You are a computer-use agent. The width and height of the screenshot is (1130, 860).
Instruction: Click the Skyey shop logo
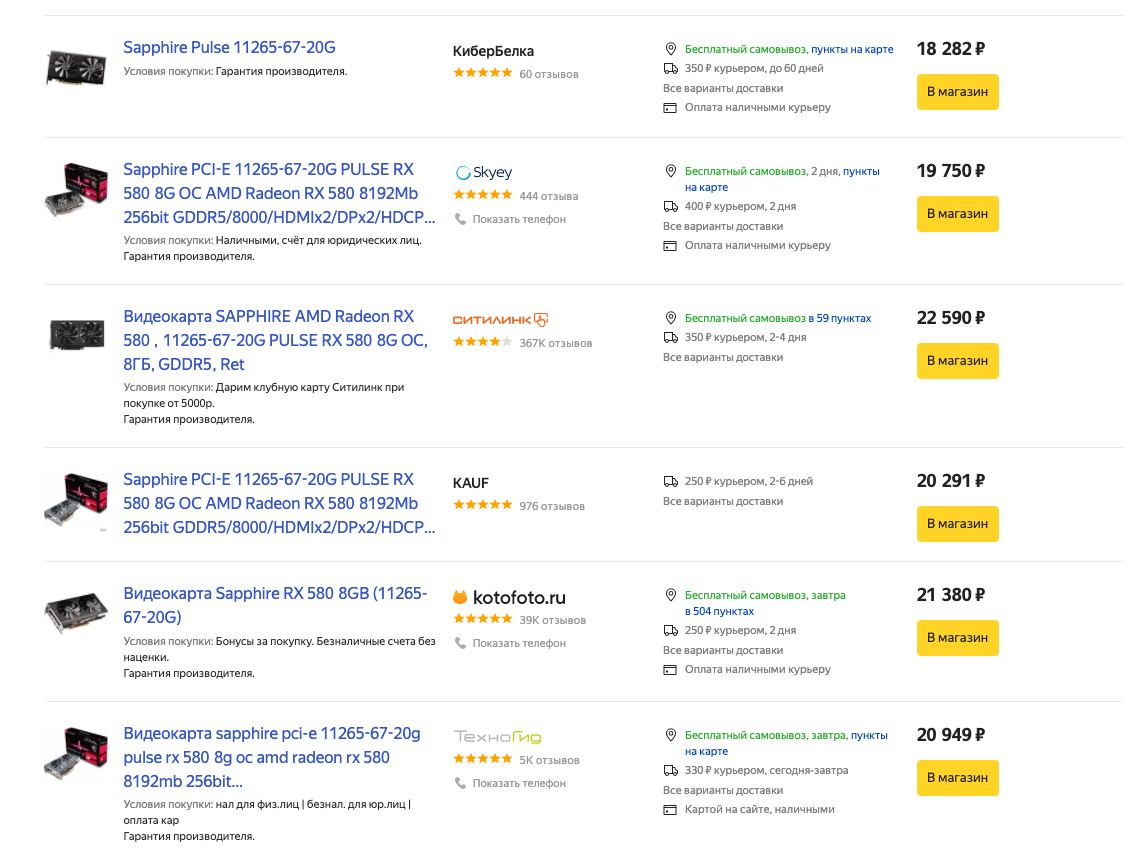click(484, 172)
